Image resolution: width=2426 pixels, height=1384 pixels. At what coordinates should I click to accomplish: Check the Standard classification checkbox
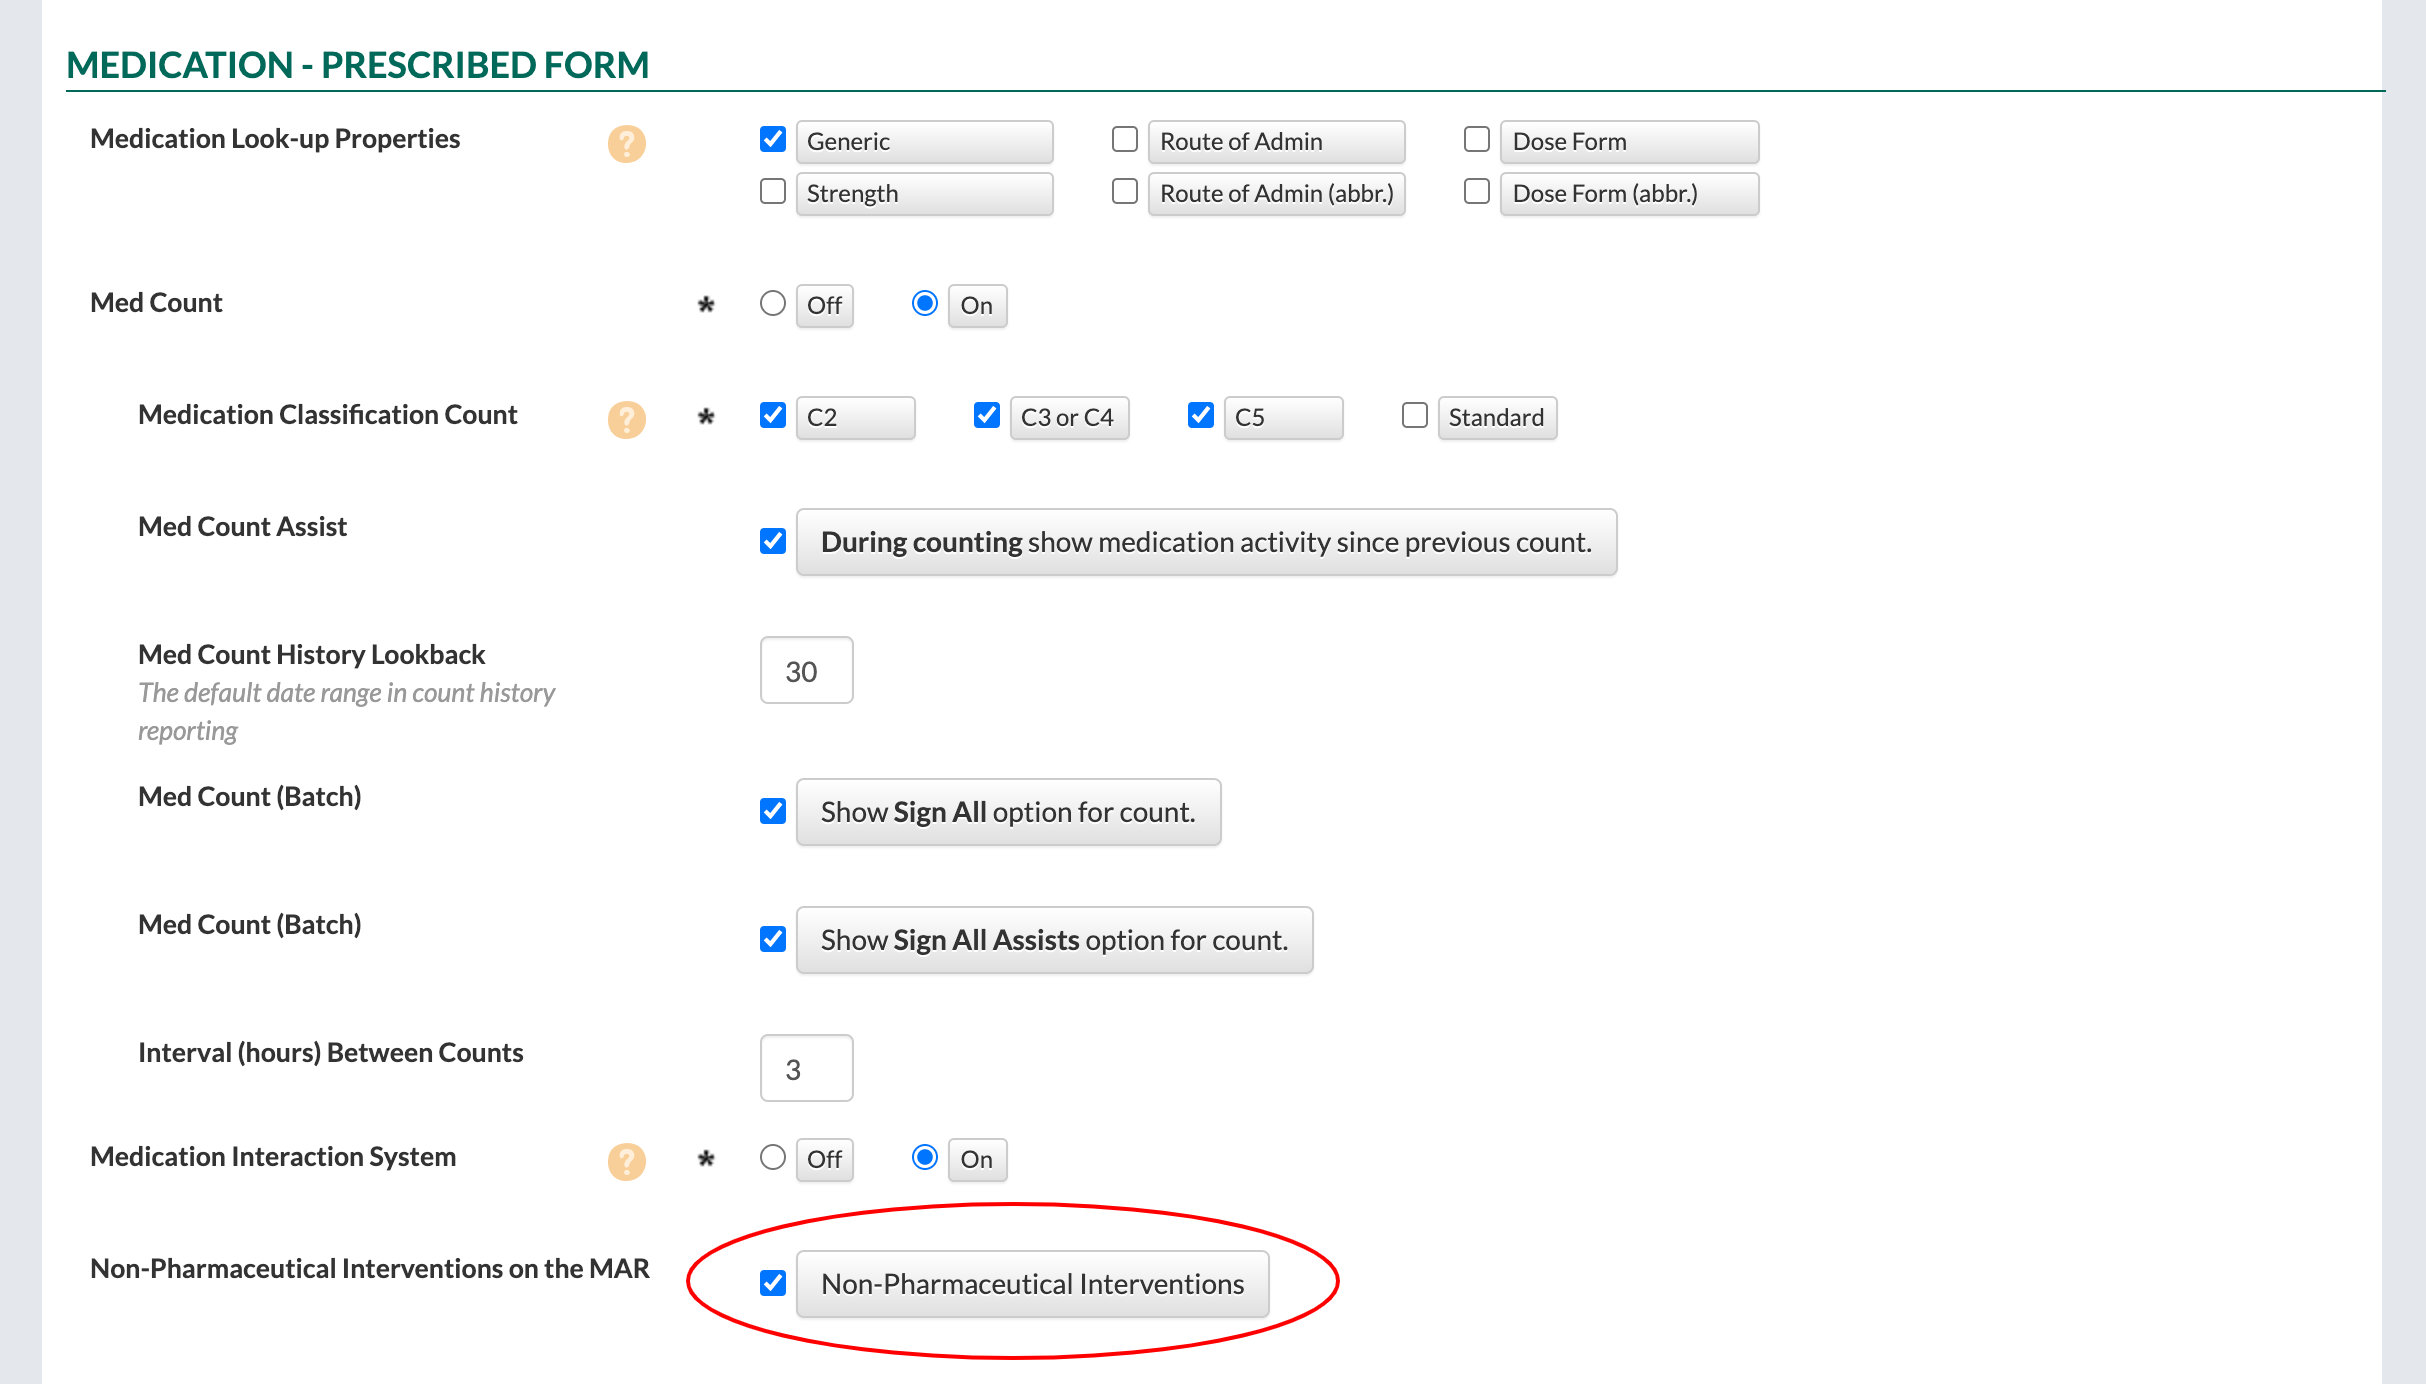tap(1414, 415)
